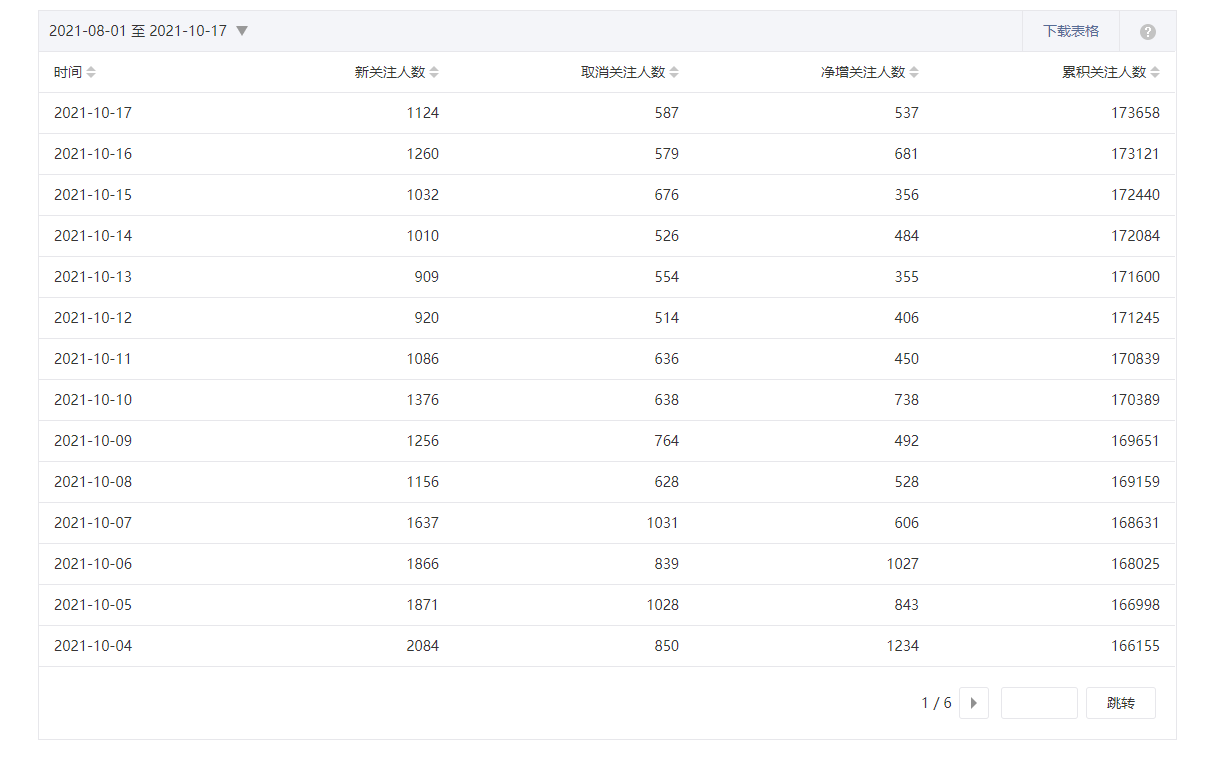Viewport: 1215px width, 781px height.
Task: Sort by 累积关注人数 column arrows
Action: coord(1155,72)
